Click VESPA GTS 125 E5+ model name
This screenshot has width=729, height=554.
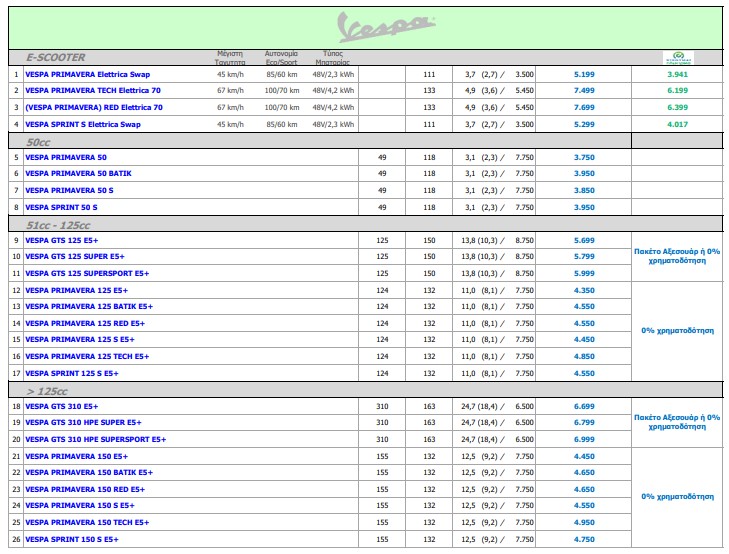[x=62, y=241]
